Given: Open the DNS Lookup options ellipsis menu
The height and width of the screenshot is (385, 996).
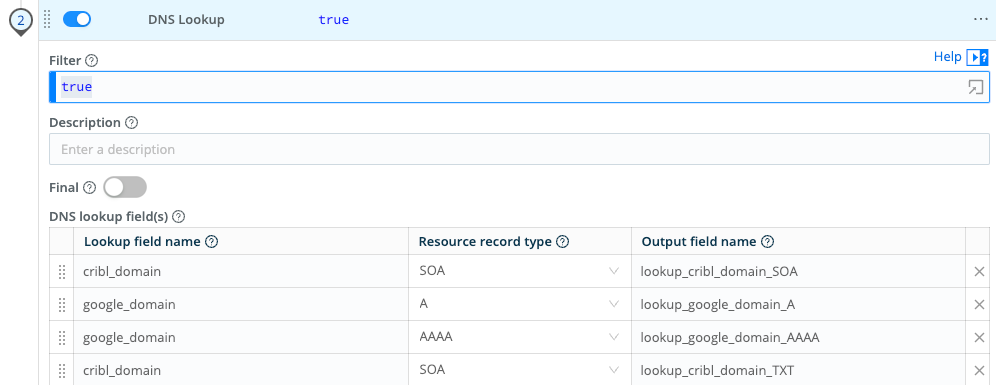Looking at the screenshot, I should (980, 20).
